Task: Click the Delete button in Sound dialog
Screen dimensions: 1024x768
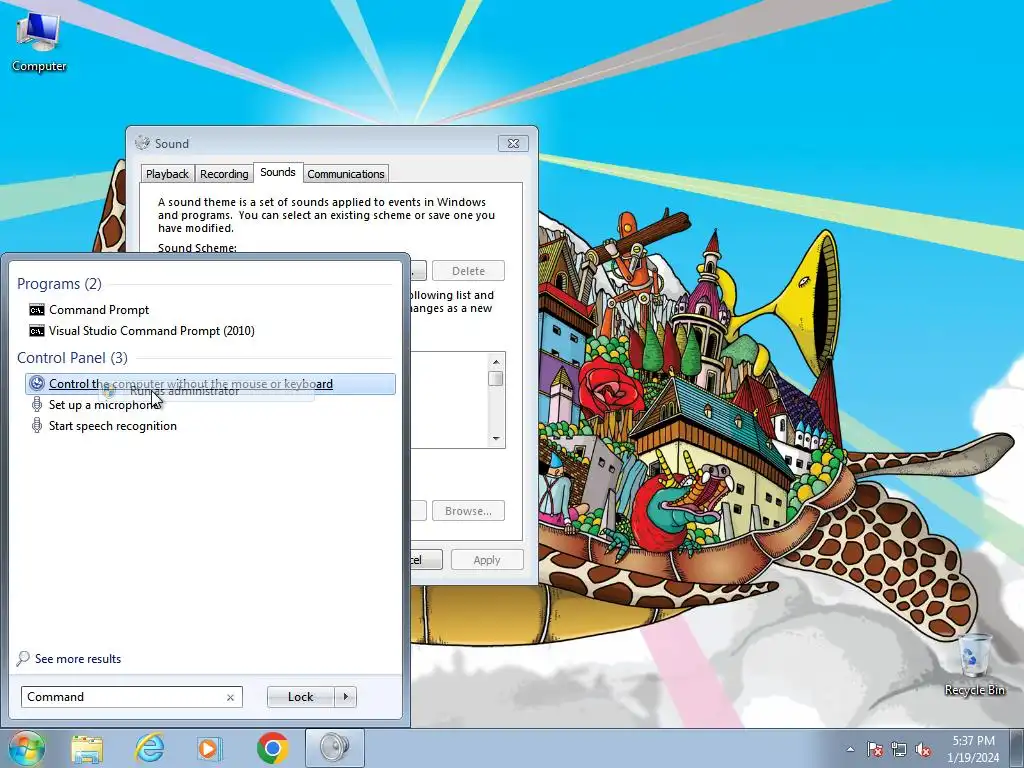Action: tap(468, 270)
